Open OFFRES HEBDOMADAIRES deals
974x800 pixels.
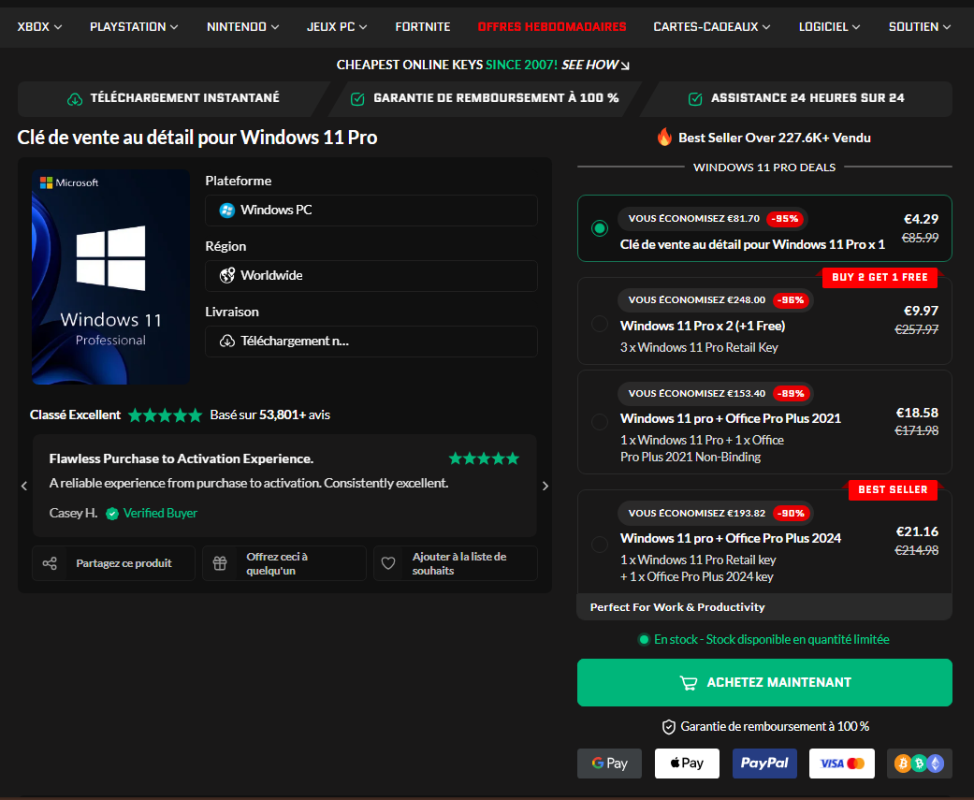[x=552, y=27]
